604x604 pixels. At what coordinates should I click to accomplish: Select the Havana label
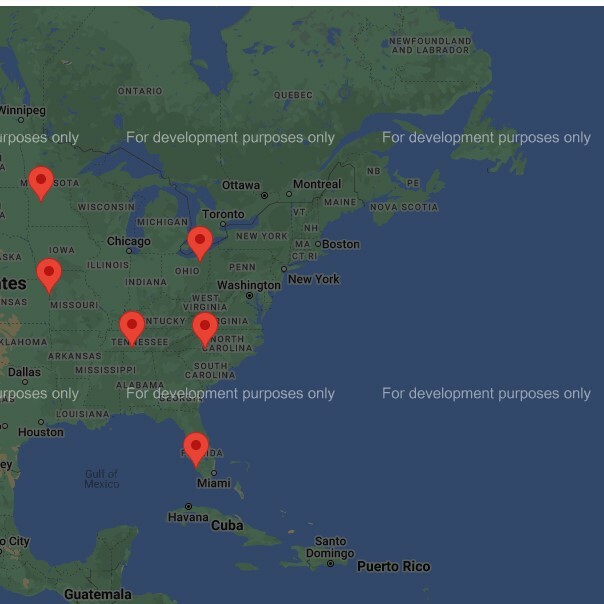click(x=188, y=517)
